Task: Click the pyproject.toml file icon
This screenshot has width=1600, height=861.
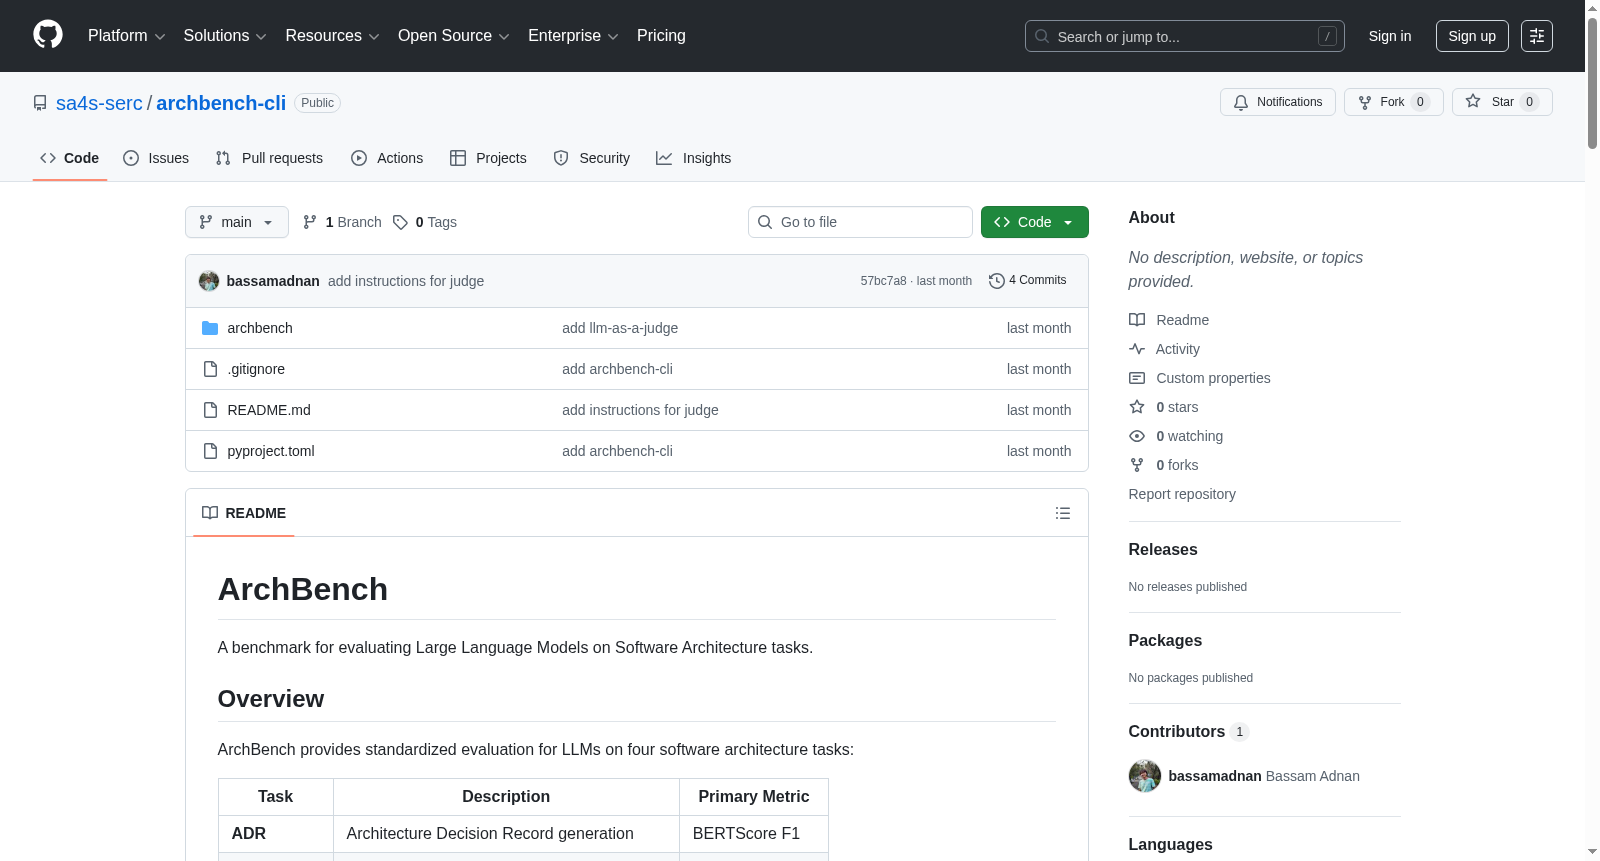Action: pos(210,451)
